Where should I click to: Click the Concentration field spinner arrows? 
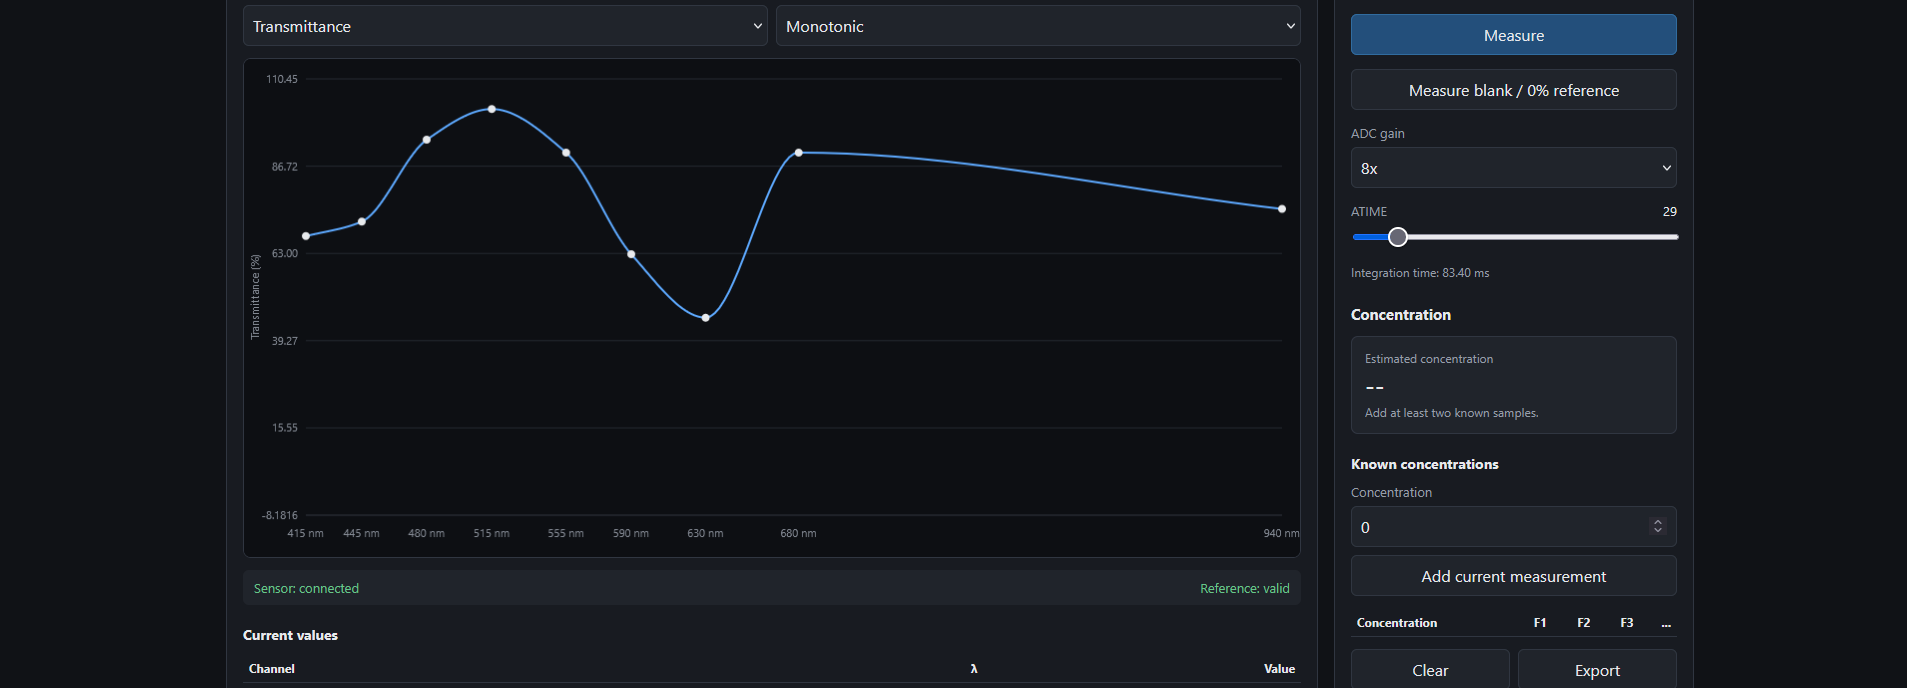pos(1657,526)
